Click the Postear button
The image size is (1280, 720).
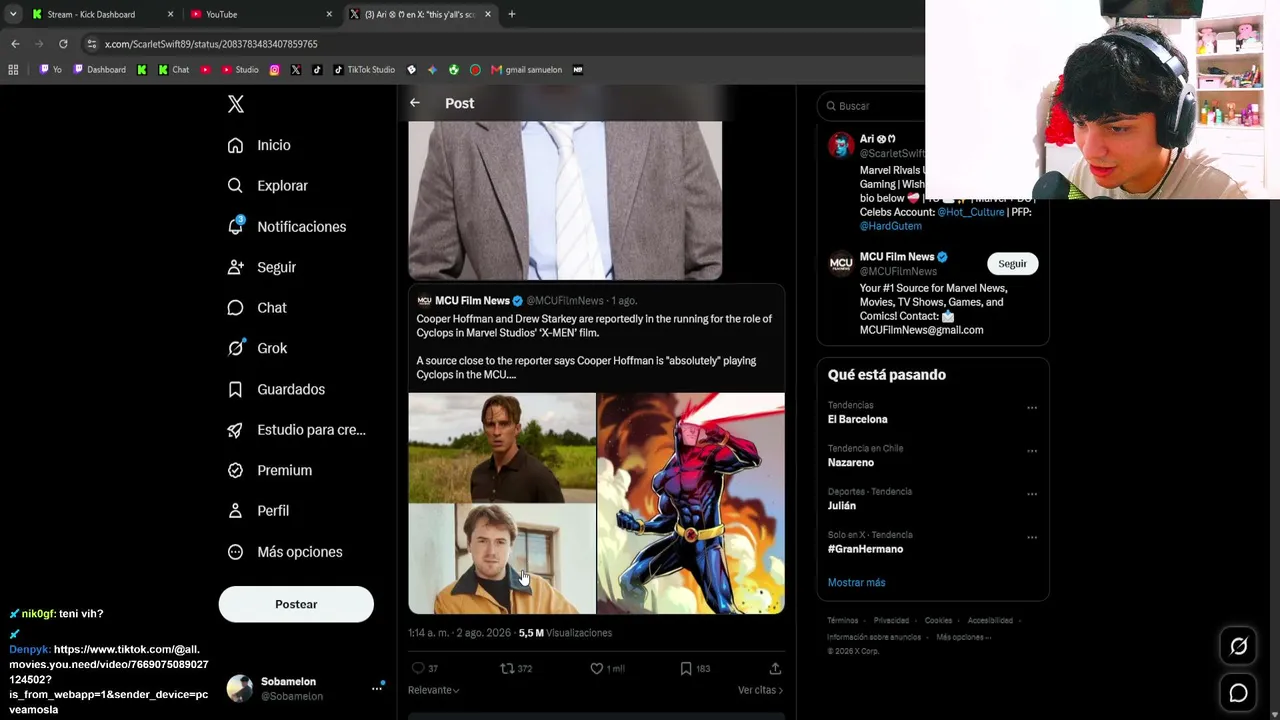tap(296, 604)
